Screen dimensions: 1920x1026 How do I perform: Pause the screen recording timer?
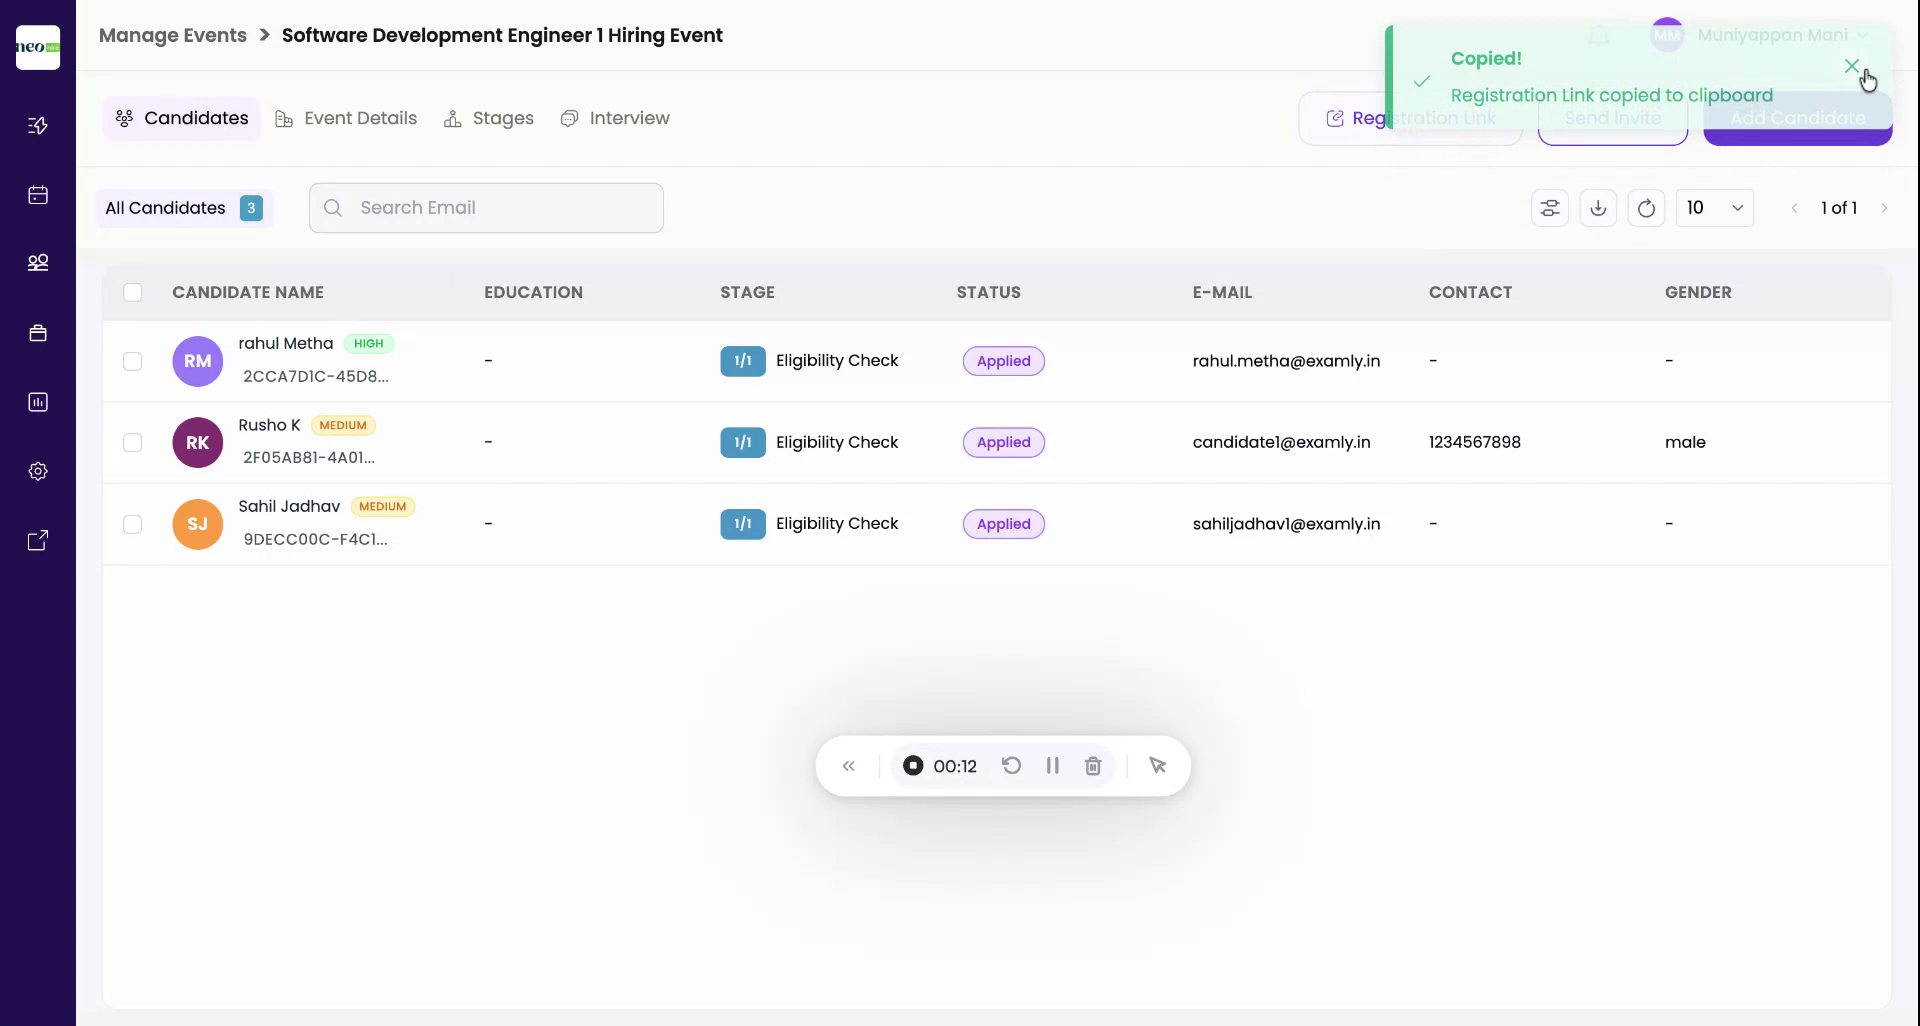1052,765
